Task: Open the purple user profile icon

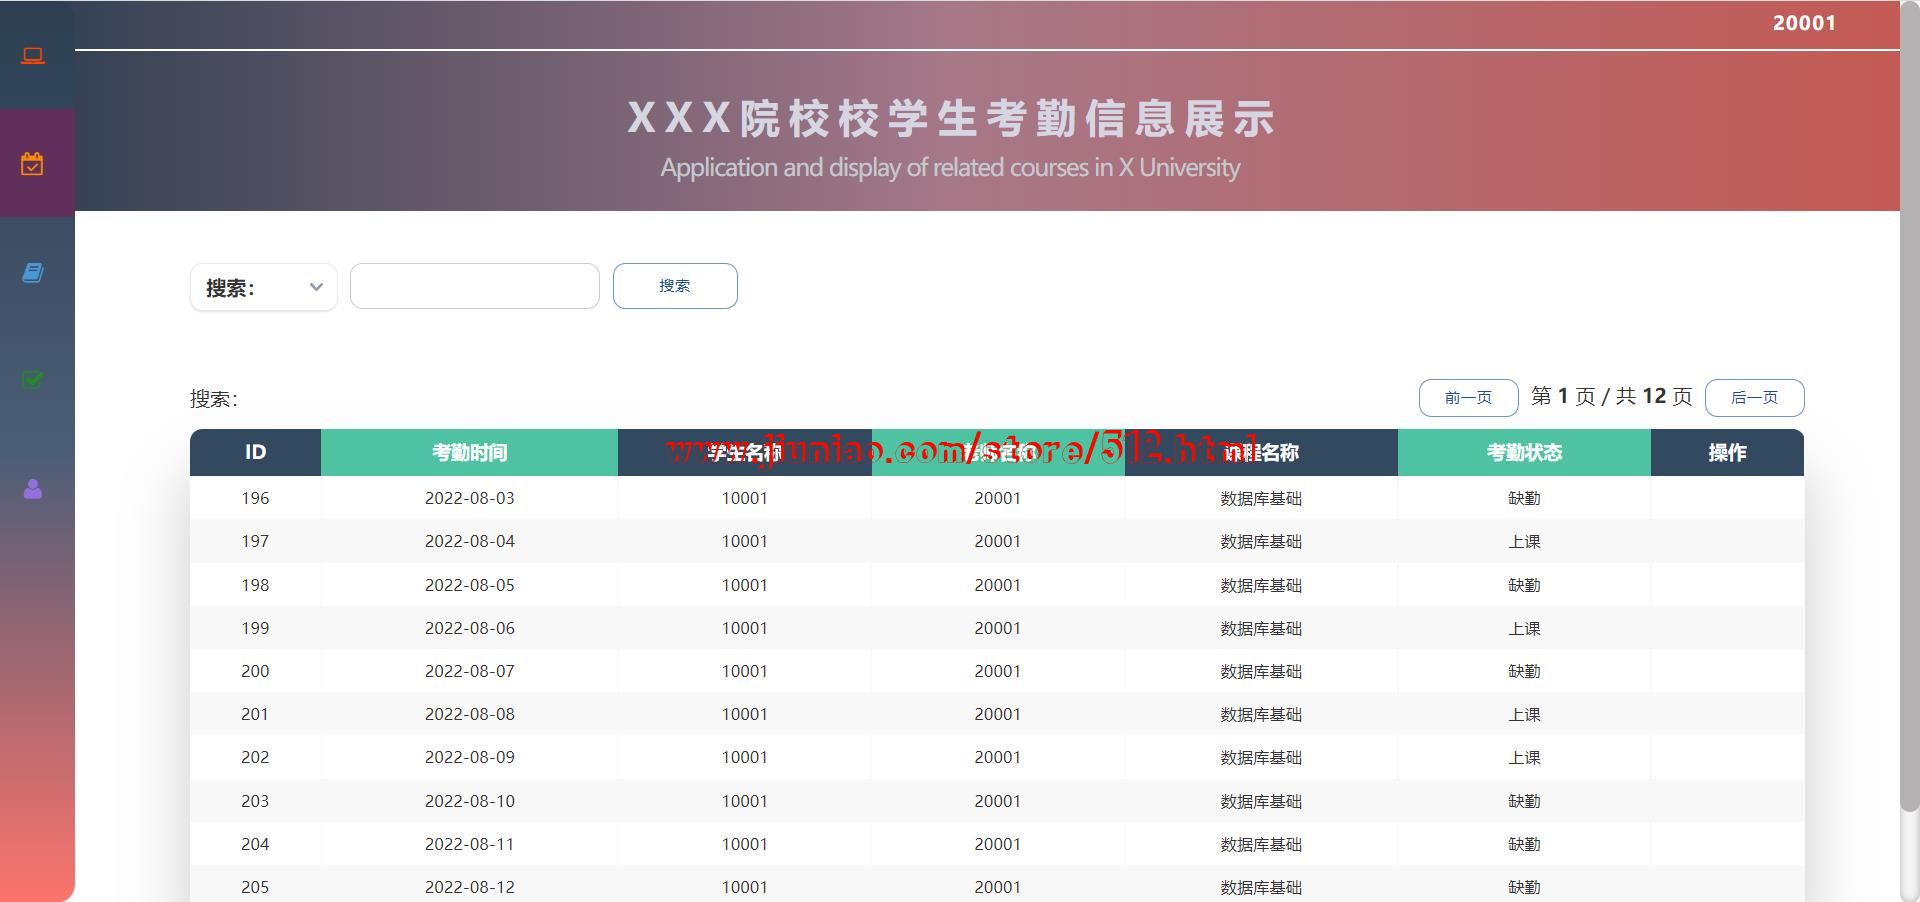Action: point(33,489)
